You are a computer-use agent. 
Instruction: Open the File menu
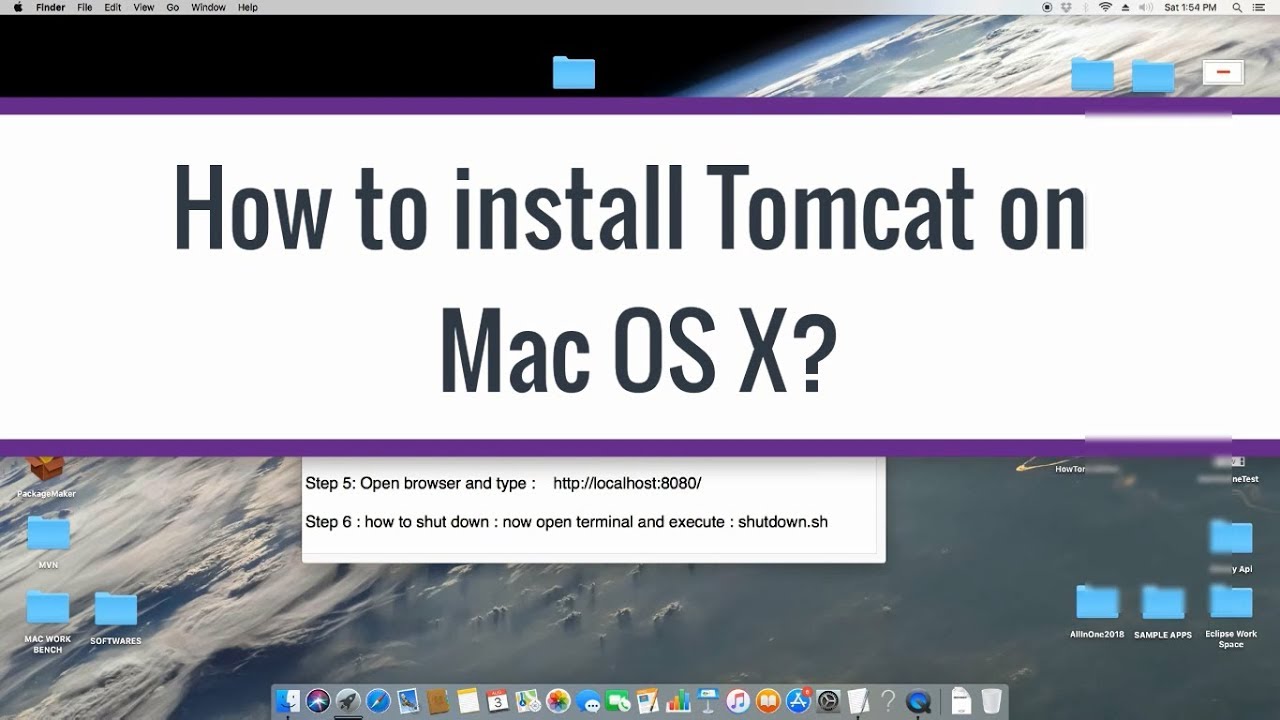pos(85,7)
